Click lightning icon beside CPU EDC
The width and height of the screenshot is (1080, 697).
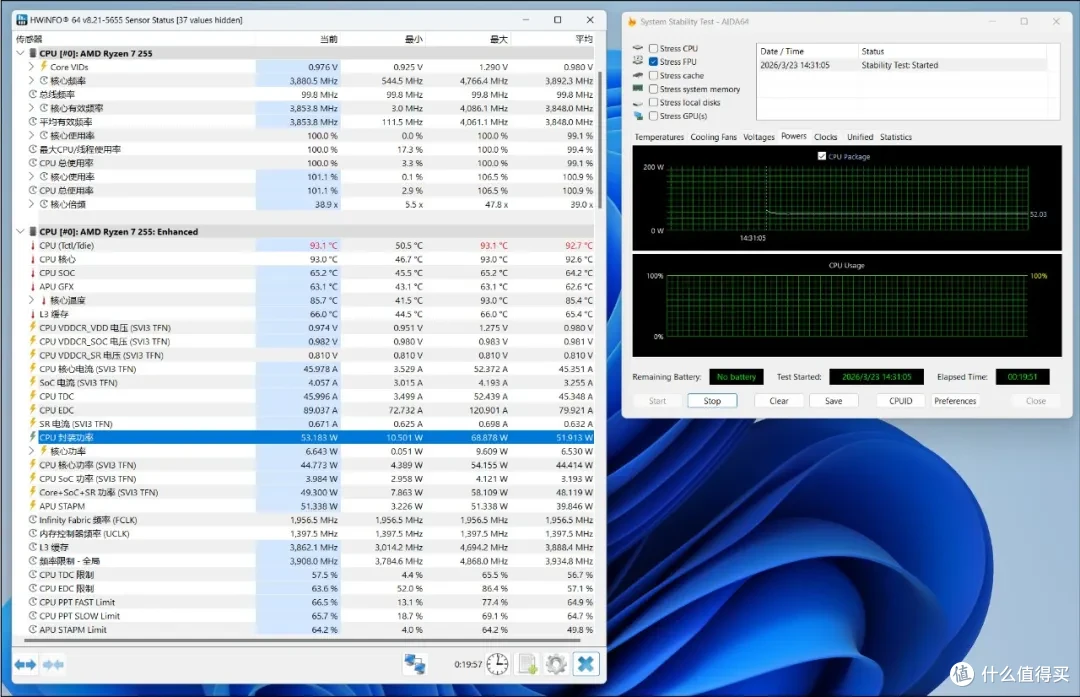pos(32,410)
